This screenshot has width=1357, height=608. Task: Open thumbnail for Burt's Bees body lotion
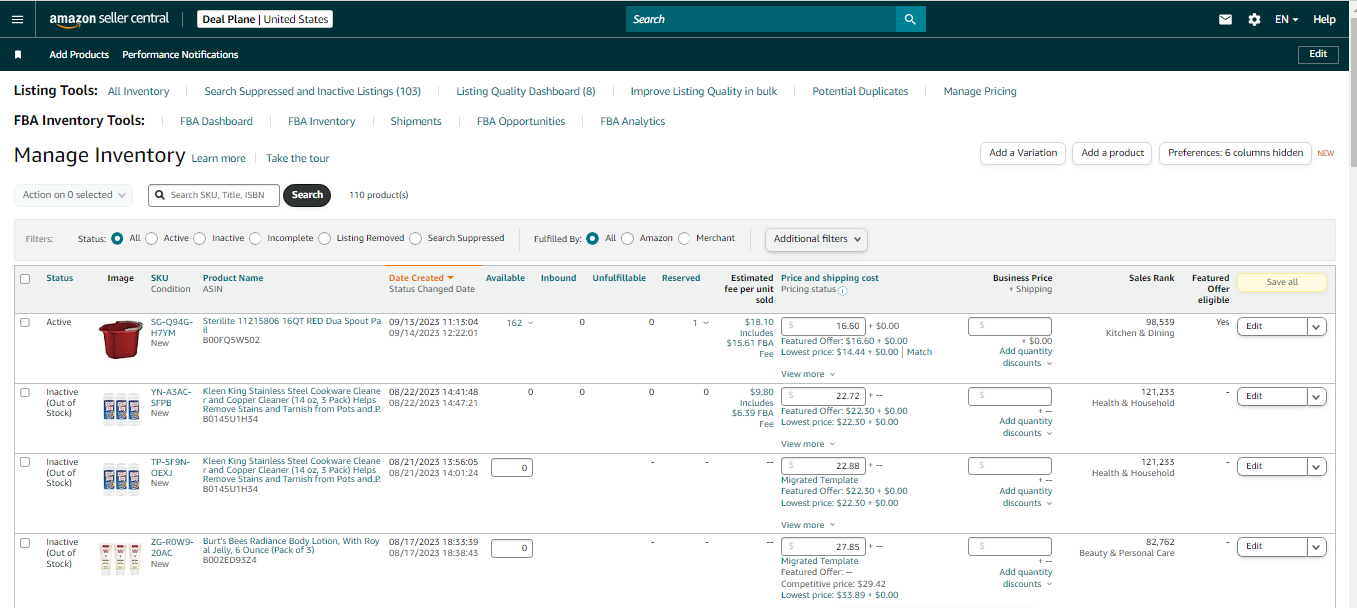point(121,558)
